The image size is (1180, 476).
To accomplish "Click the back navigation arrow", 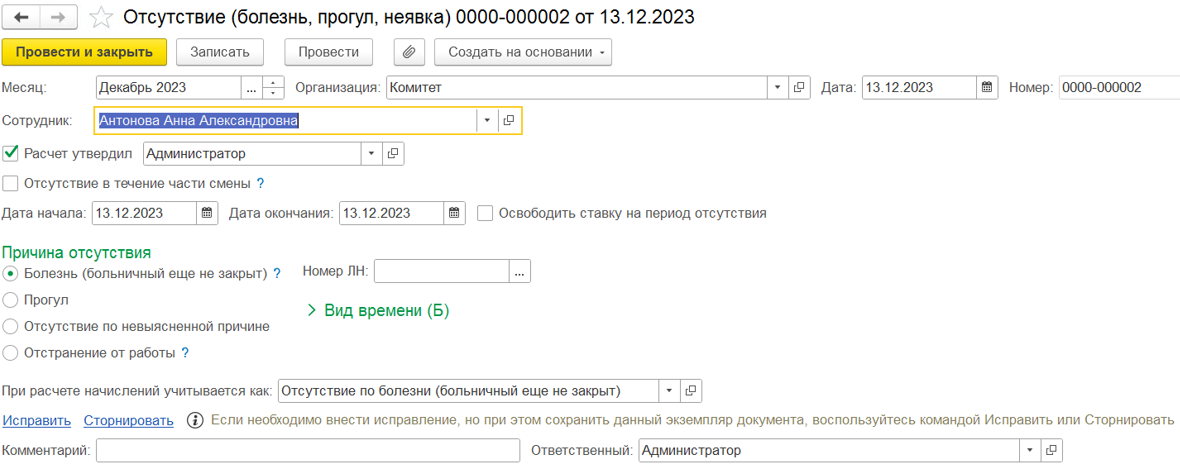I will [x=22, y=18].
